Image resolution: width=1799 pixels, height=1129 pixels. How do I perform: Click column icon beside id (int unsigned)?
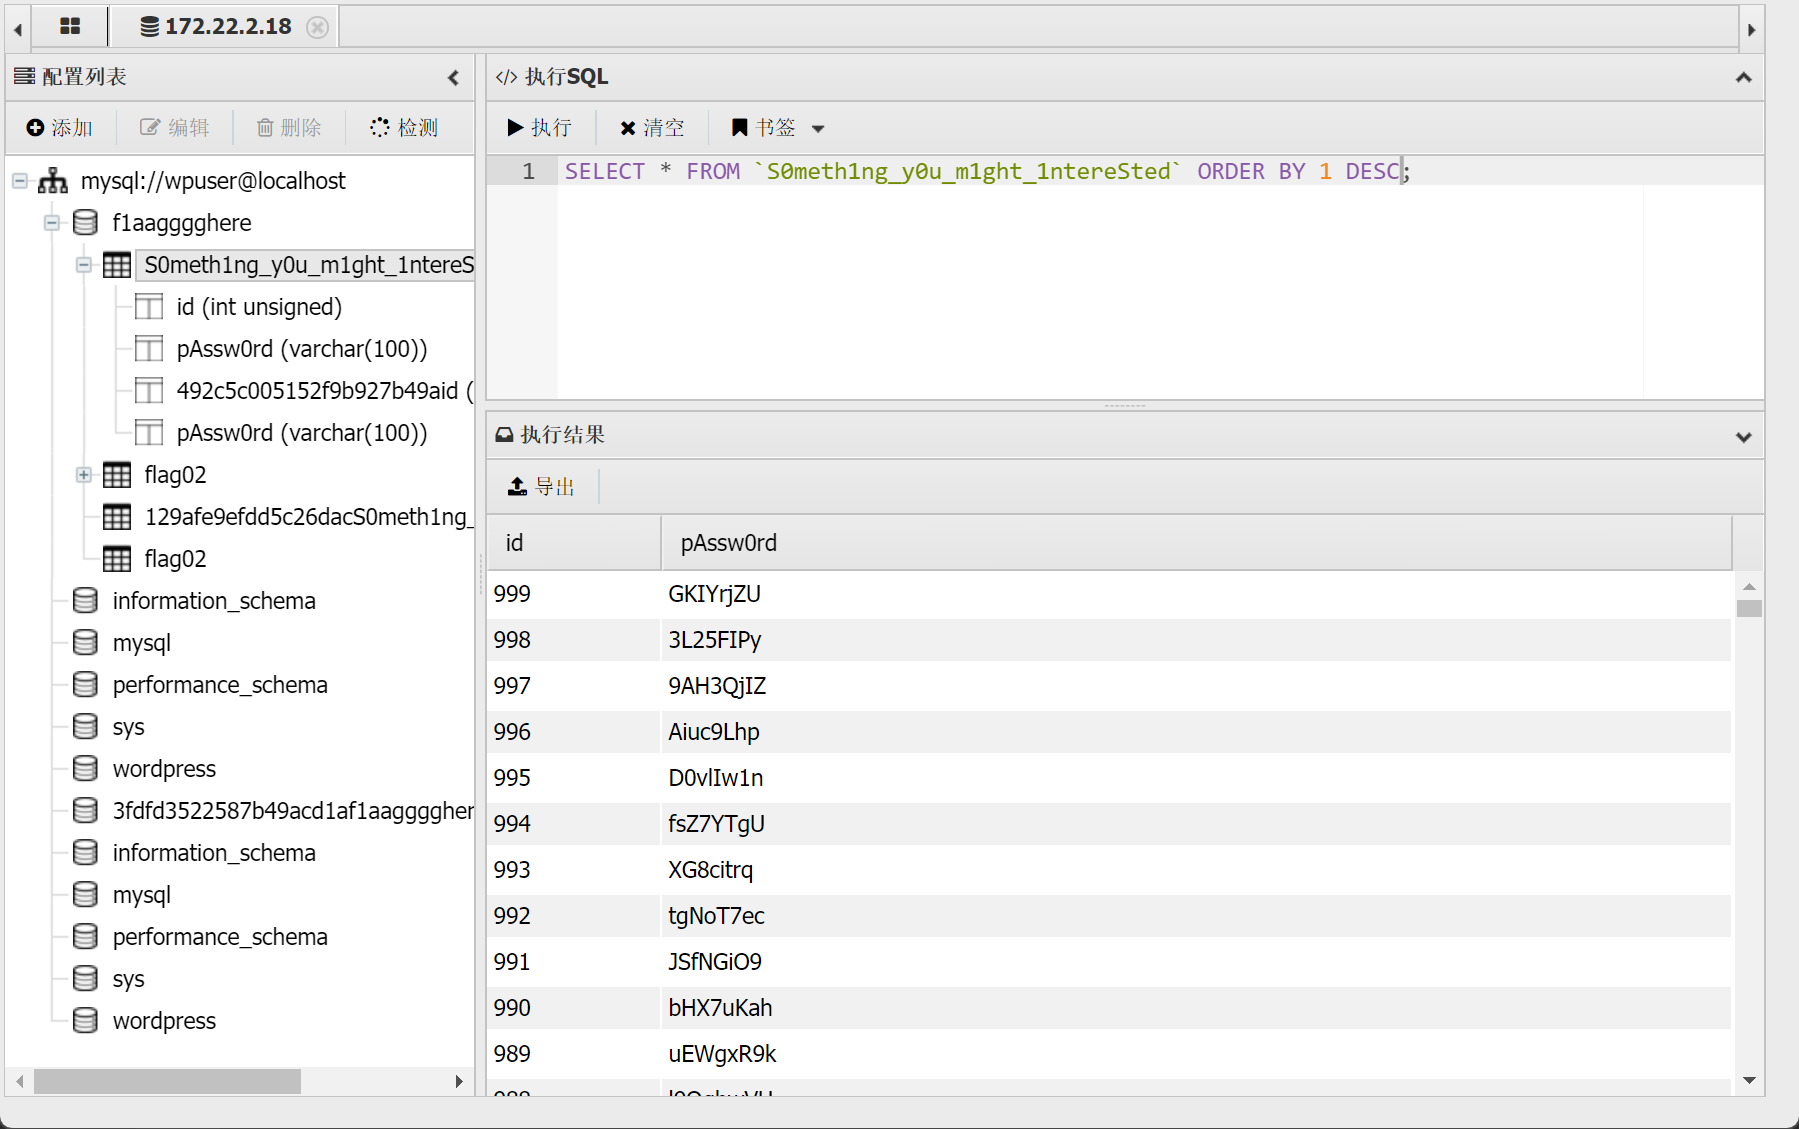tap(149, 307)
